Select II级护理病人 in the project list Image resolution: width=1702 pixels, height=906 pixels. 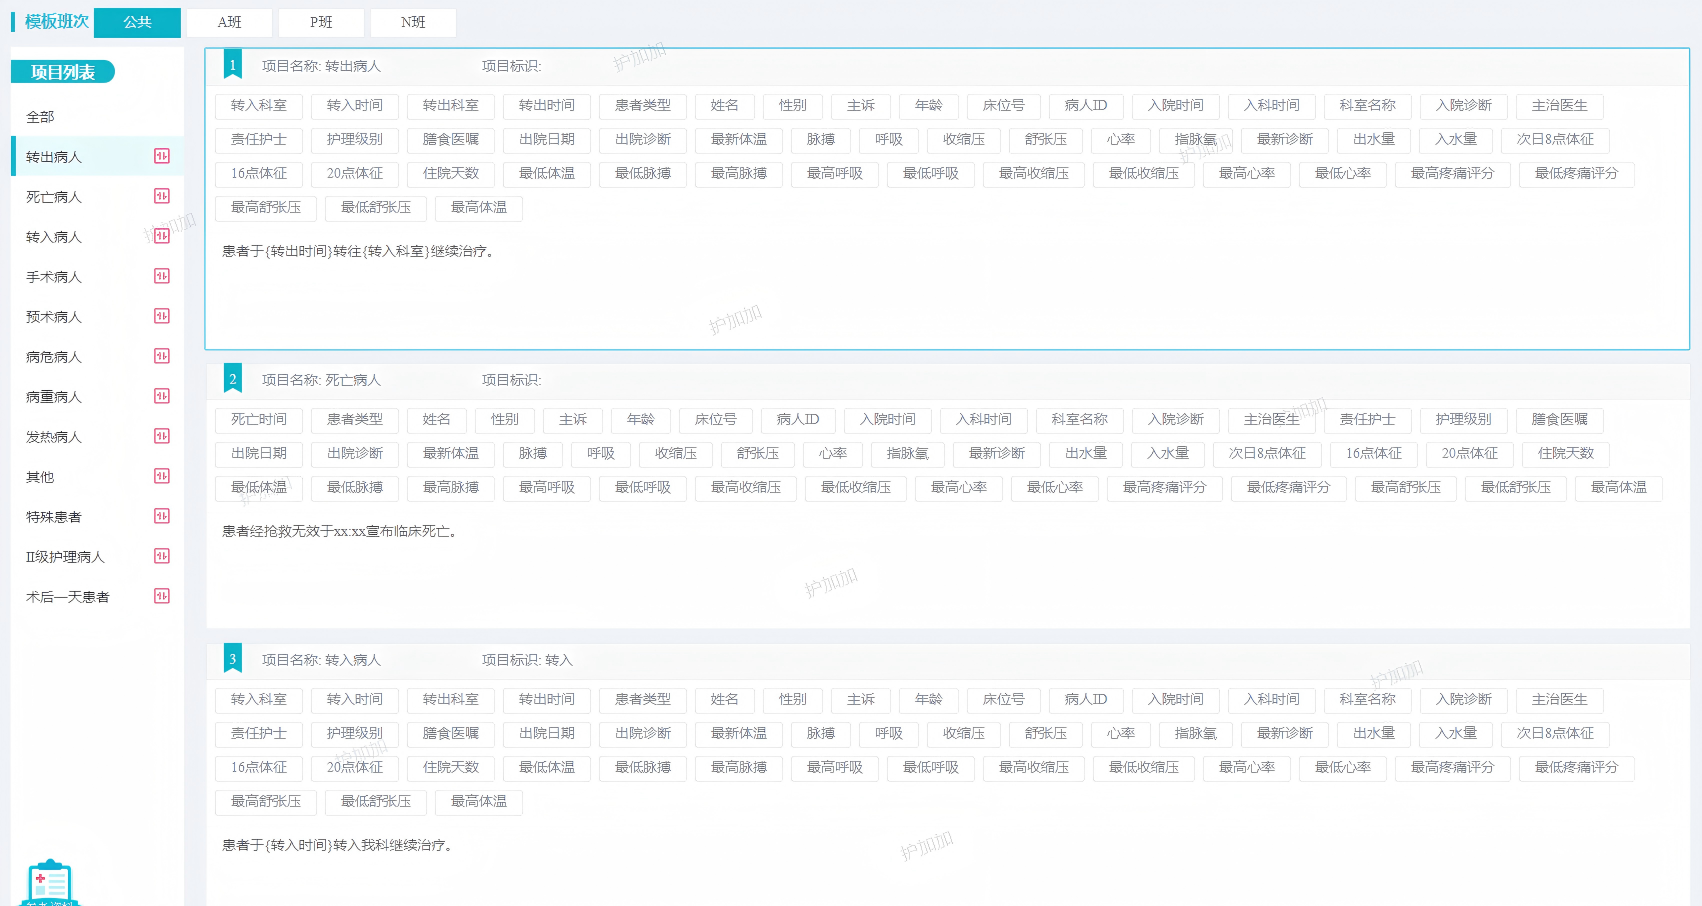tap(97, 557)
